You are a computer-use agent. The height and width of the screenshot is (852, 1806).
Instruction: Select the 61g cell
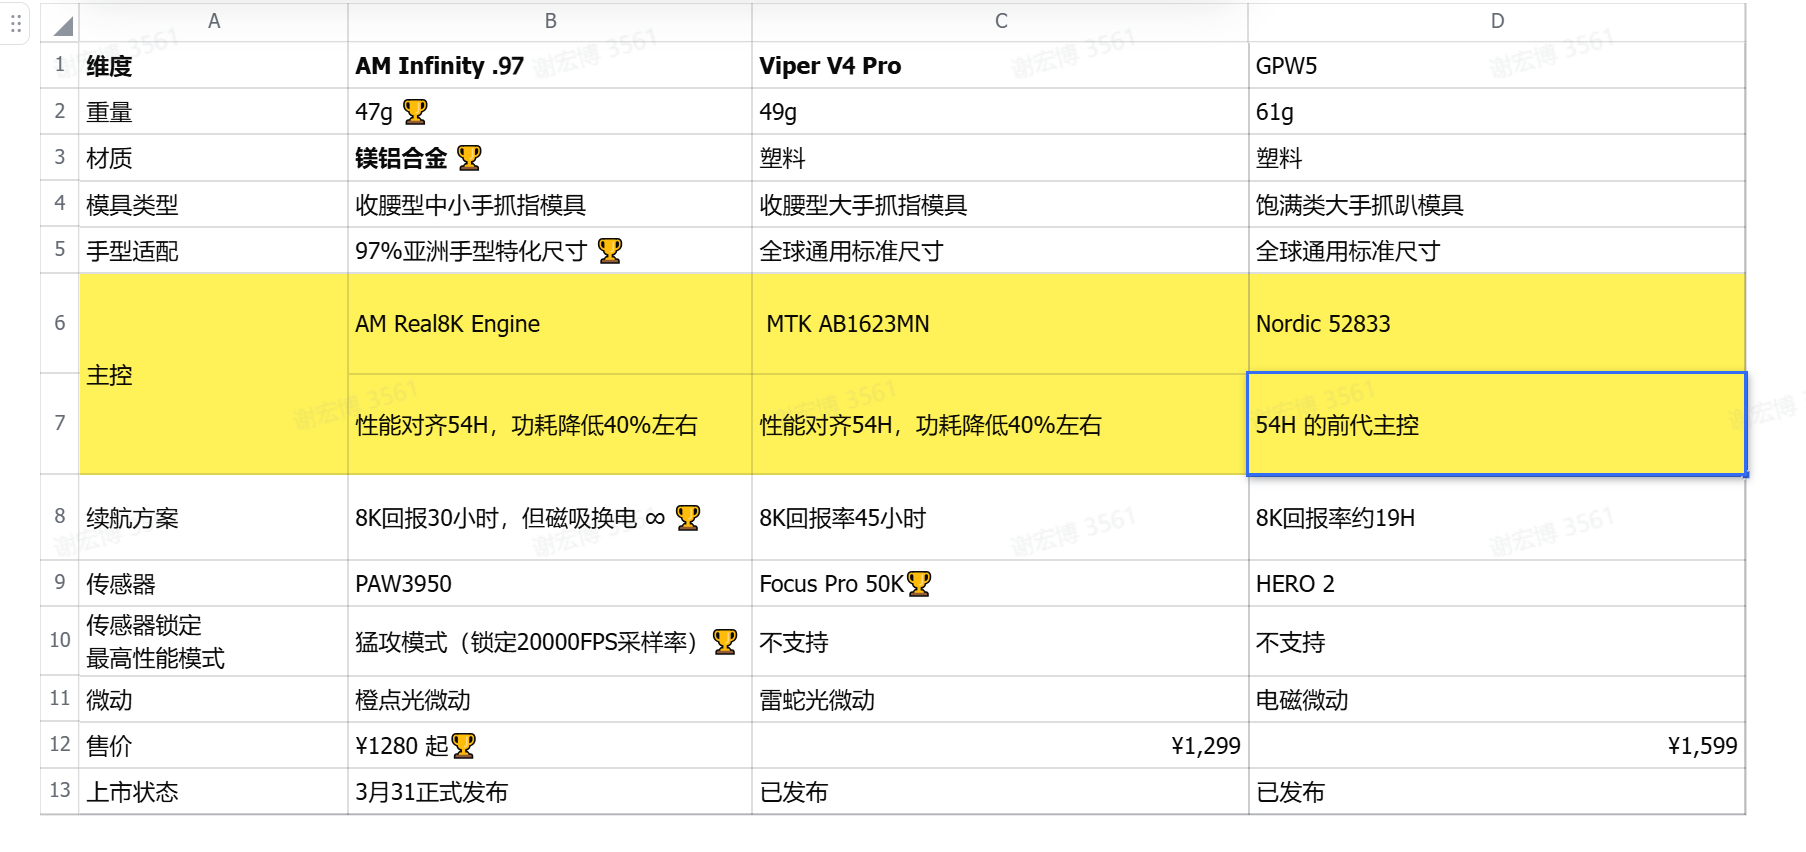click(1497, 112)
